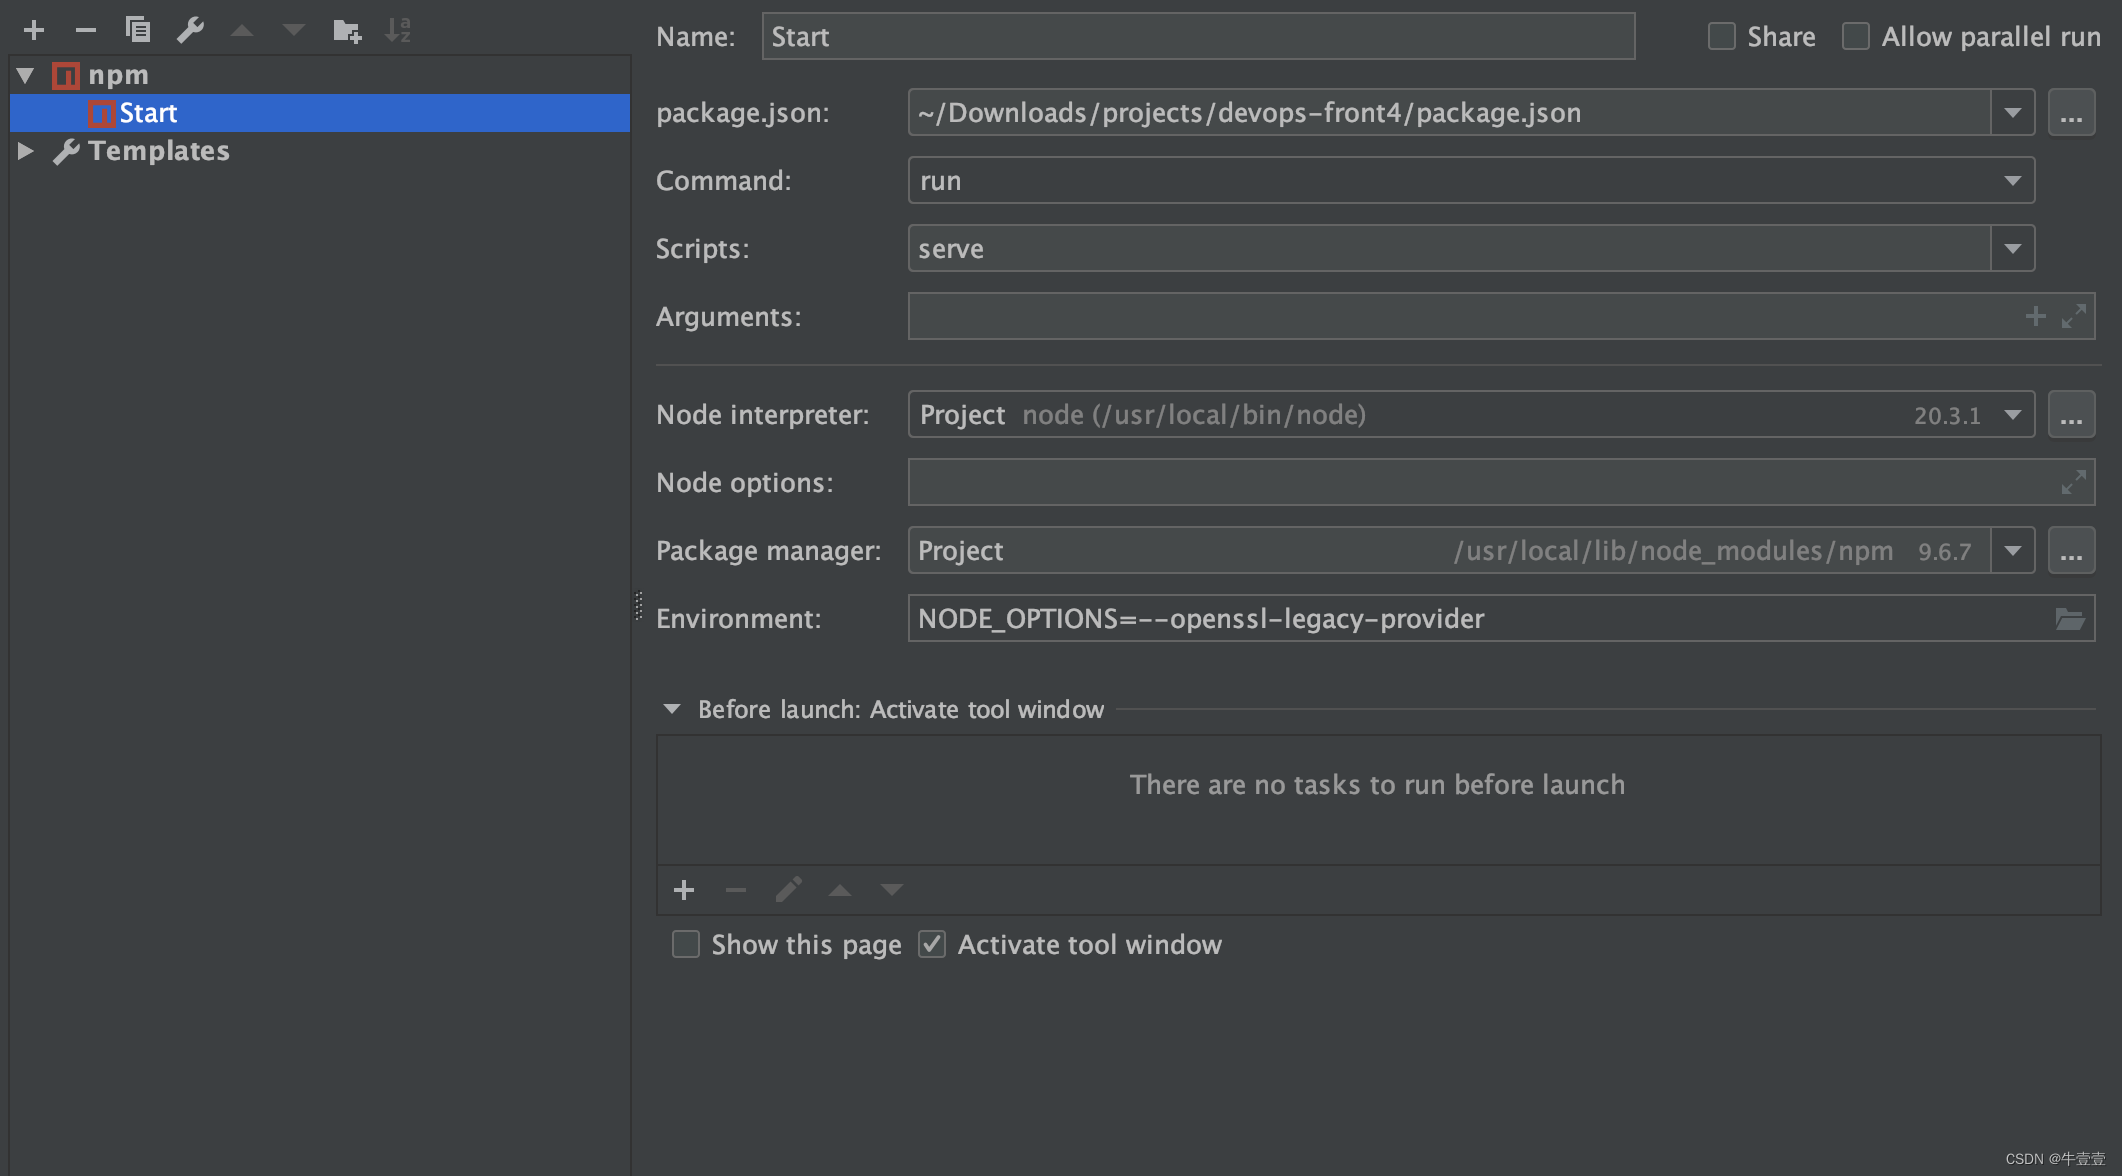Screen dimensions: 2122x1176
Task: Select the Start npm configuration
Action: tap(148, 113)
